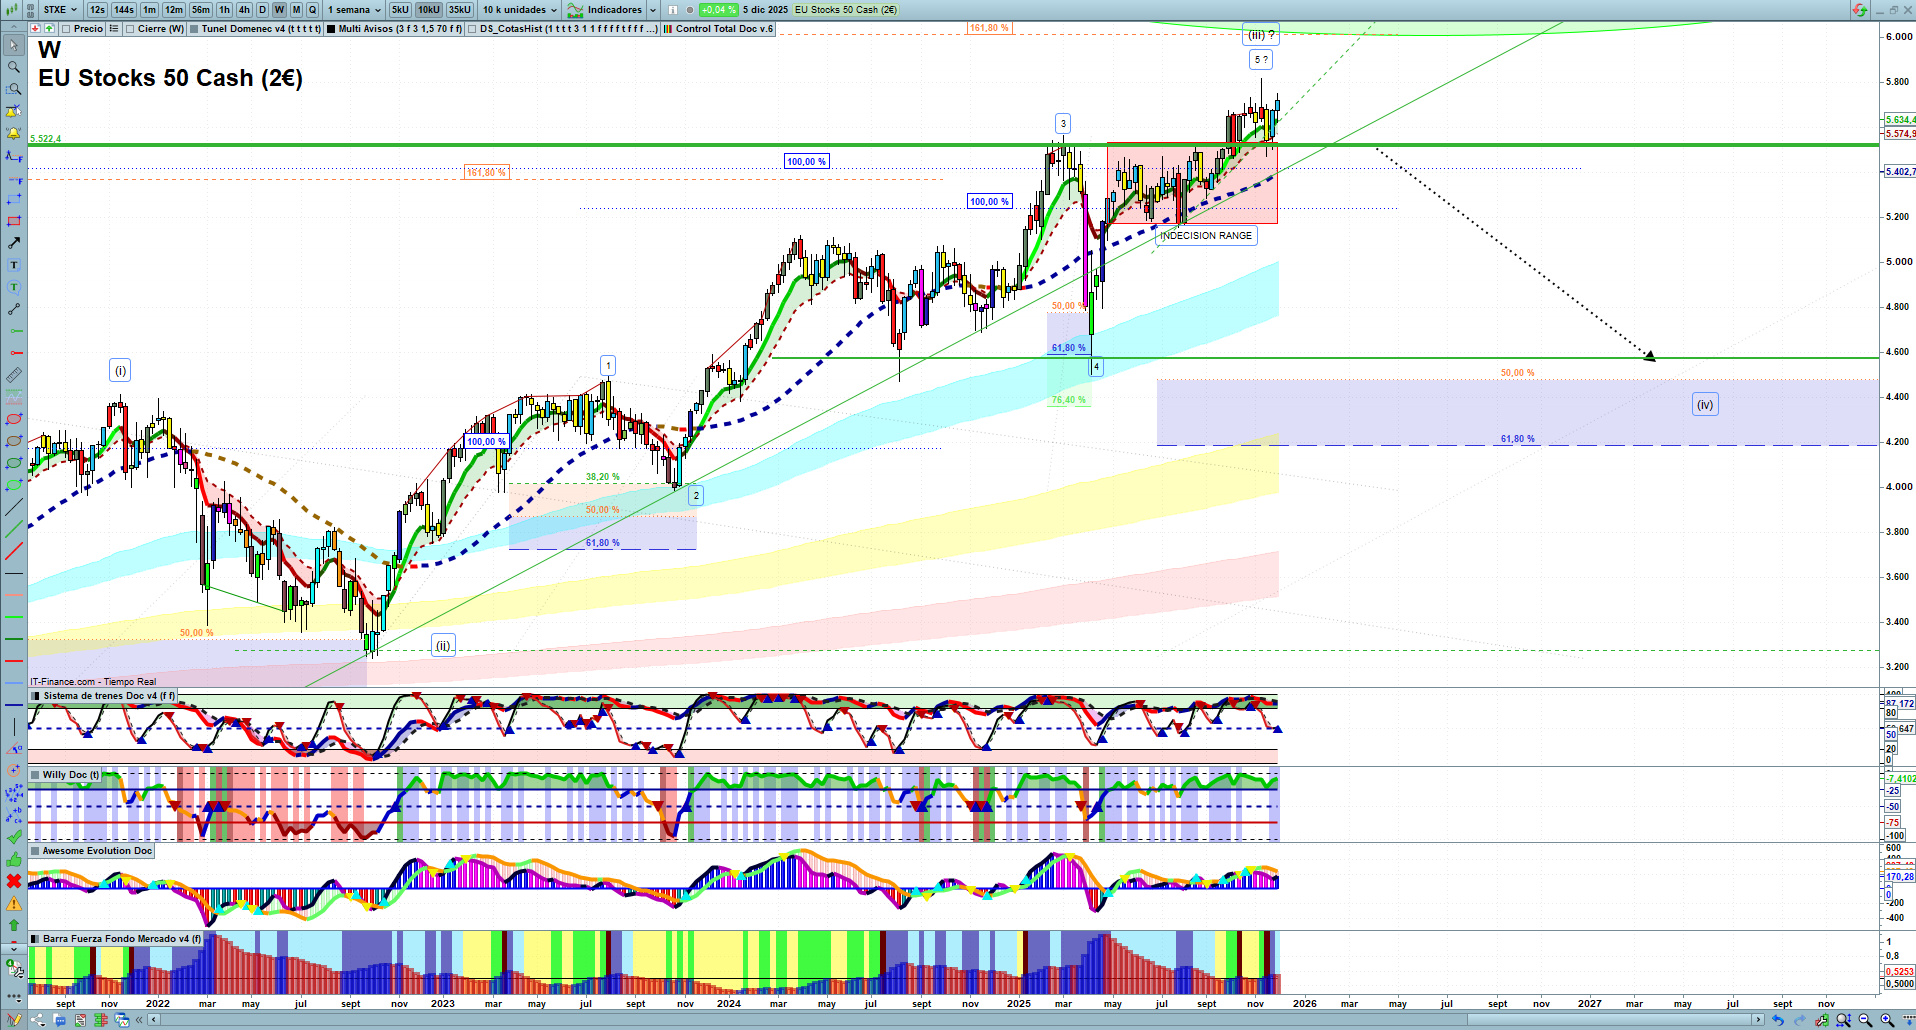Screen dimensions: 1916x1030
Task: Choose the ruler measurement tool
Action: click(x=14, y=375)
